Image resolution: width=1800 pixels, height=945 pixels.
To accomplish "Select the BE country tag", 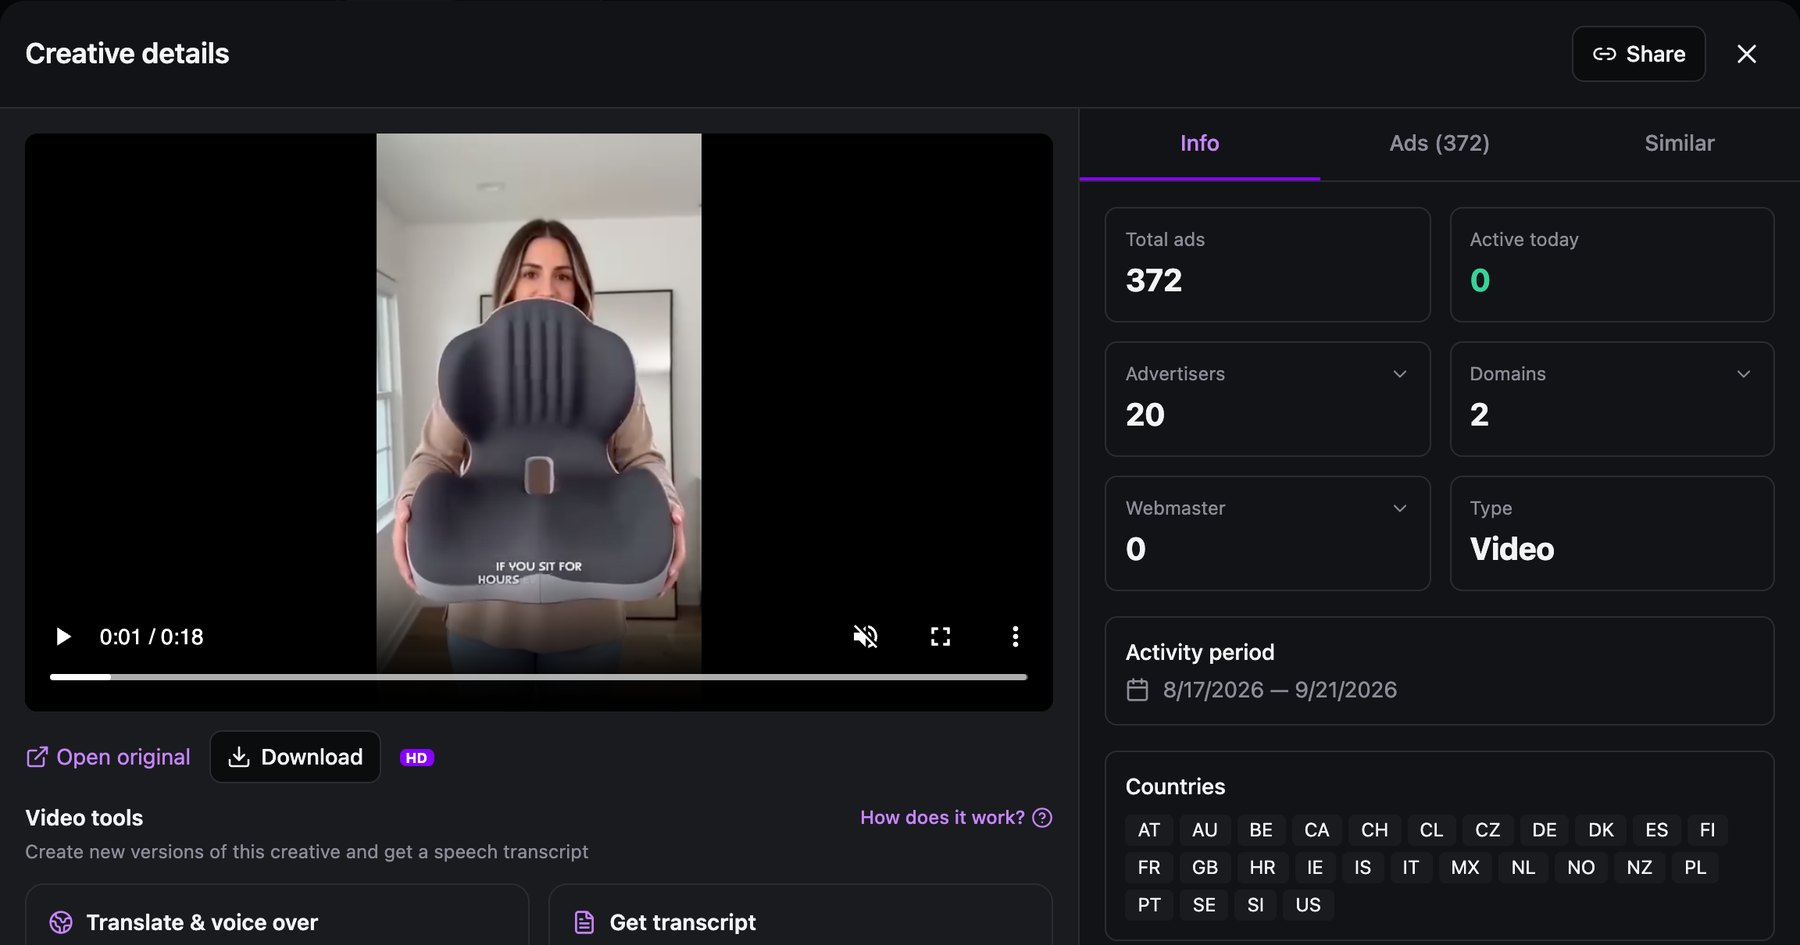I will 1261,830.
